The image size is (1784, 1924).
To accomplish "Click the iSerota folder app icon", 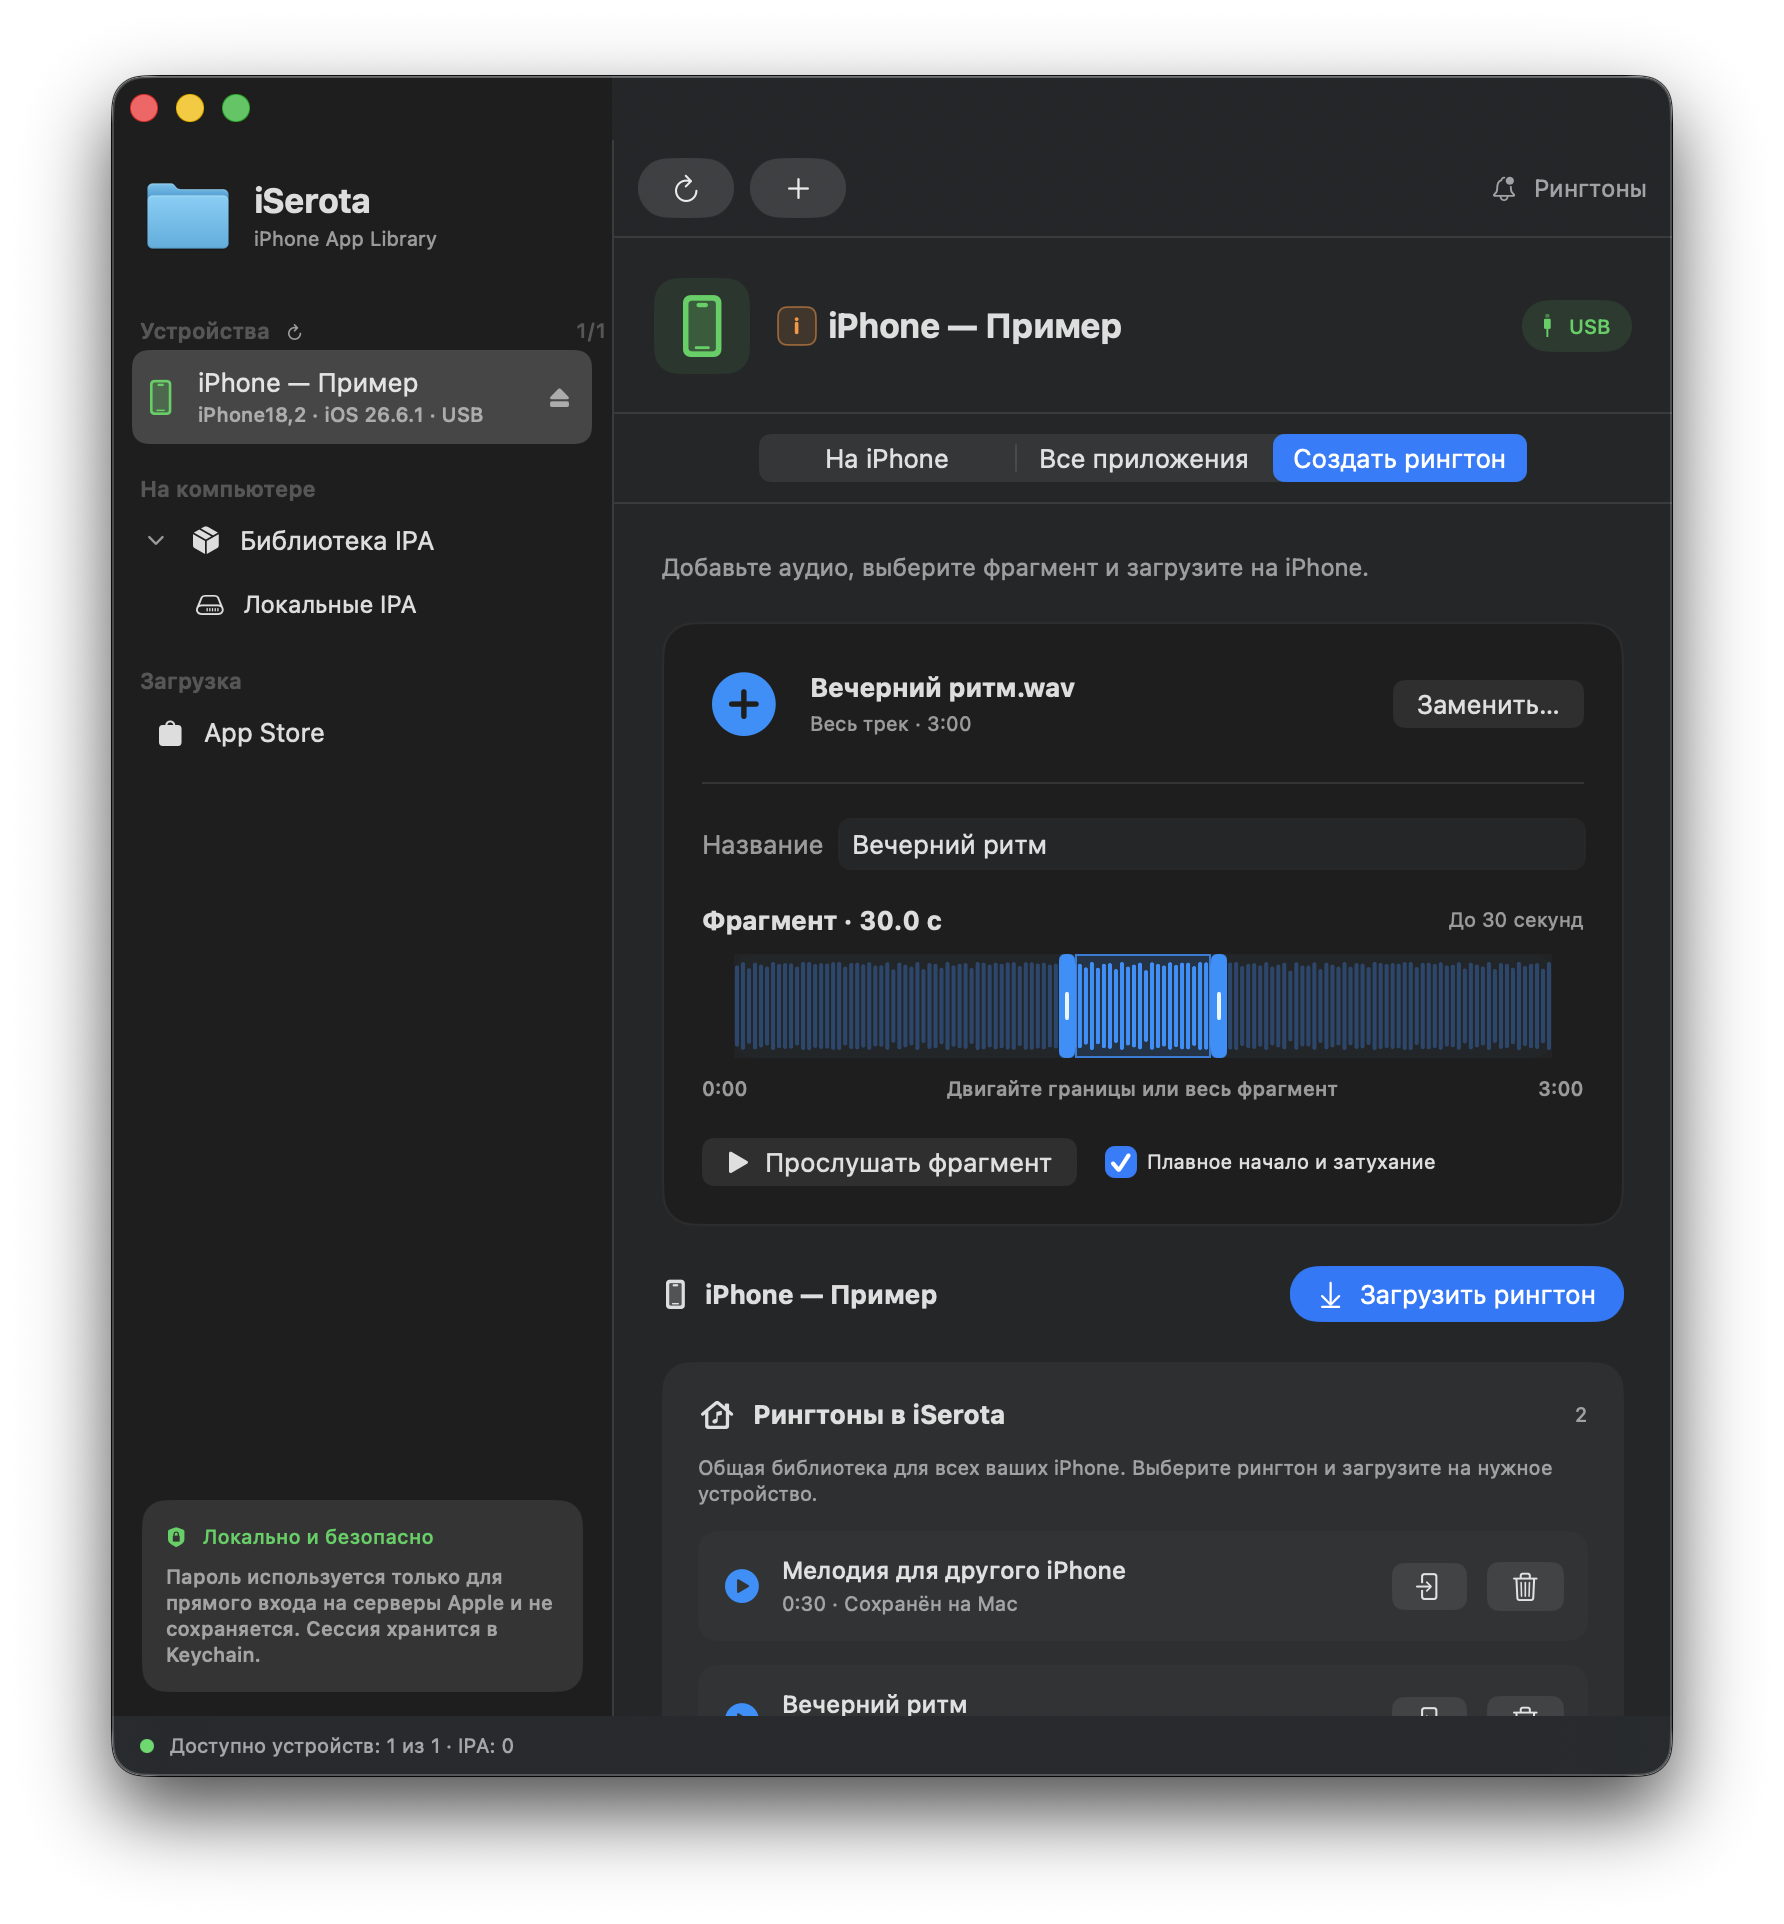I will click(188, 216).
